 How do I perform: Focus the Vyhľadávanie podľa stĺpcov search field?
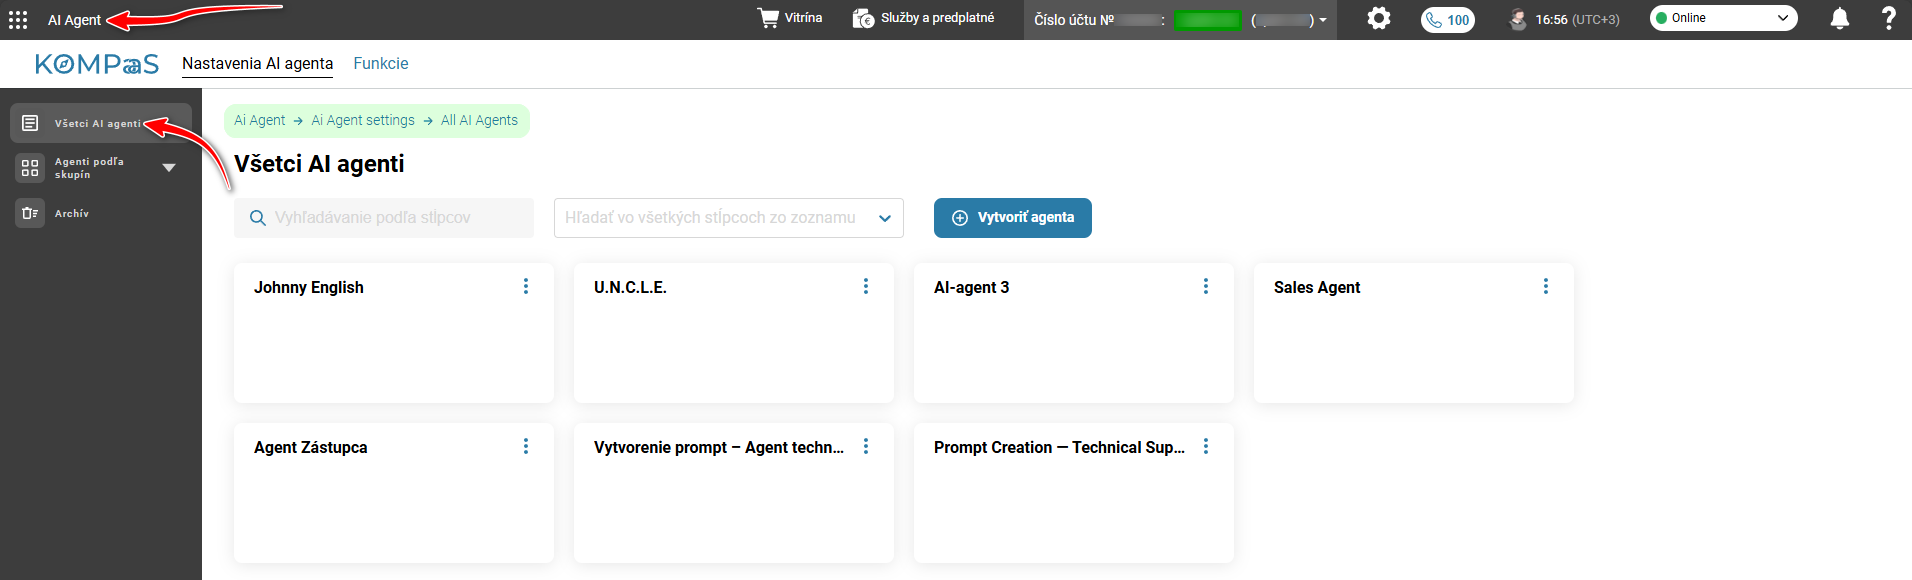click(384, 218)
